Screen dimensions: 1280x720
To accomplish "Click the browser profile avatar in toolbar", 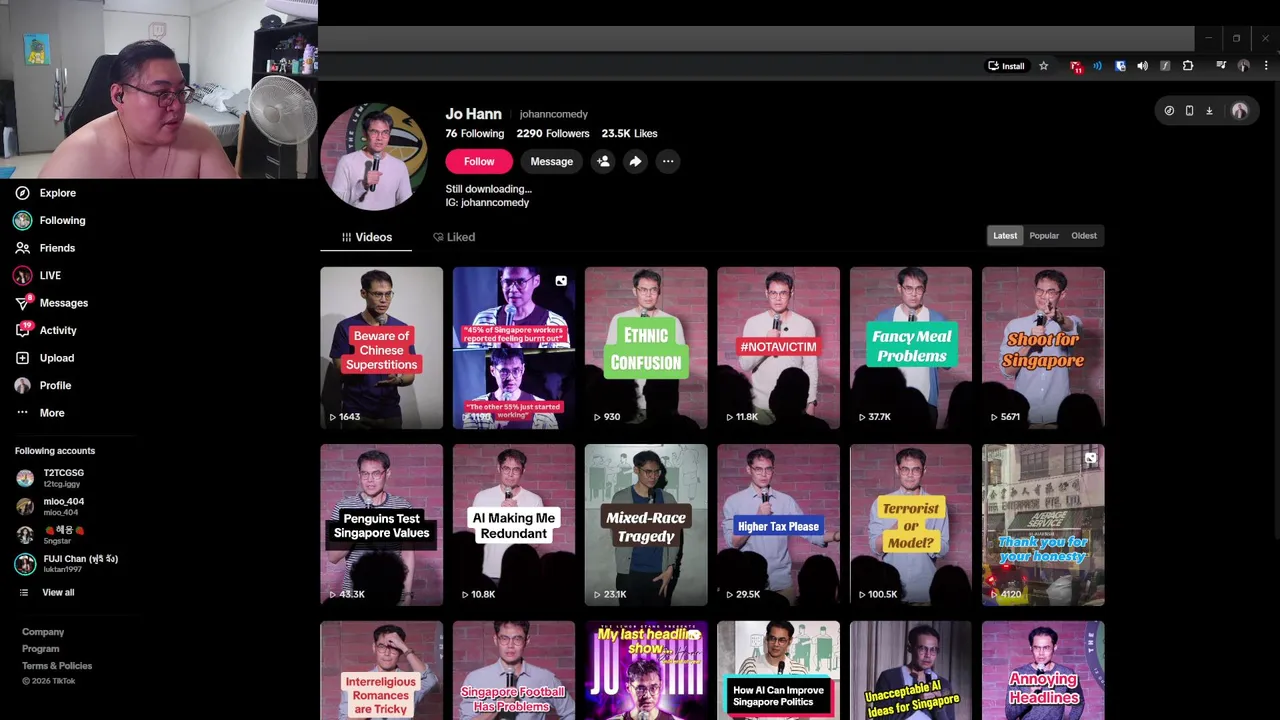I will point(1244,66).
